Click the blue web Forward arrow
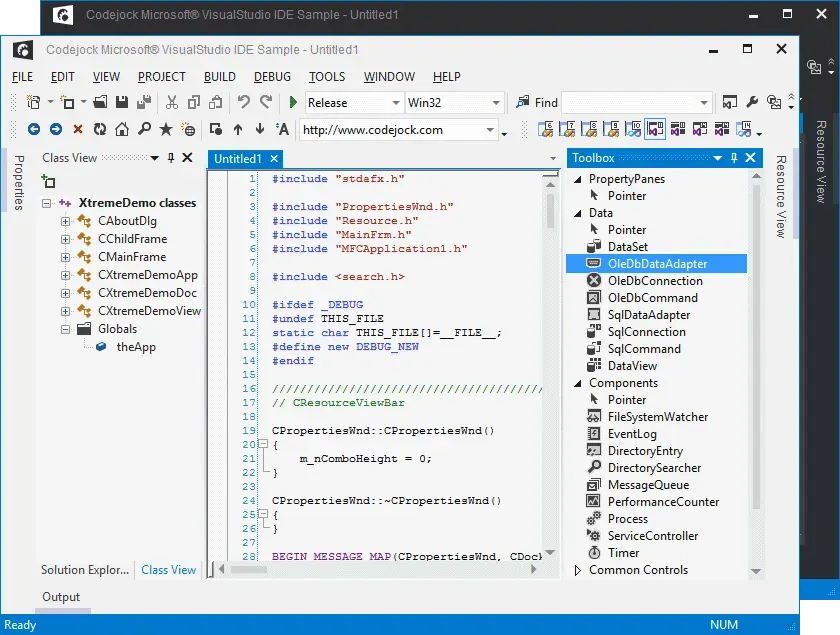 click(x=56, y=129)
